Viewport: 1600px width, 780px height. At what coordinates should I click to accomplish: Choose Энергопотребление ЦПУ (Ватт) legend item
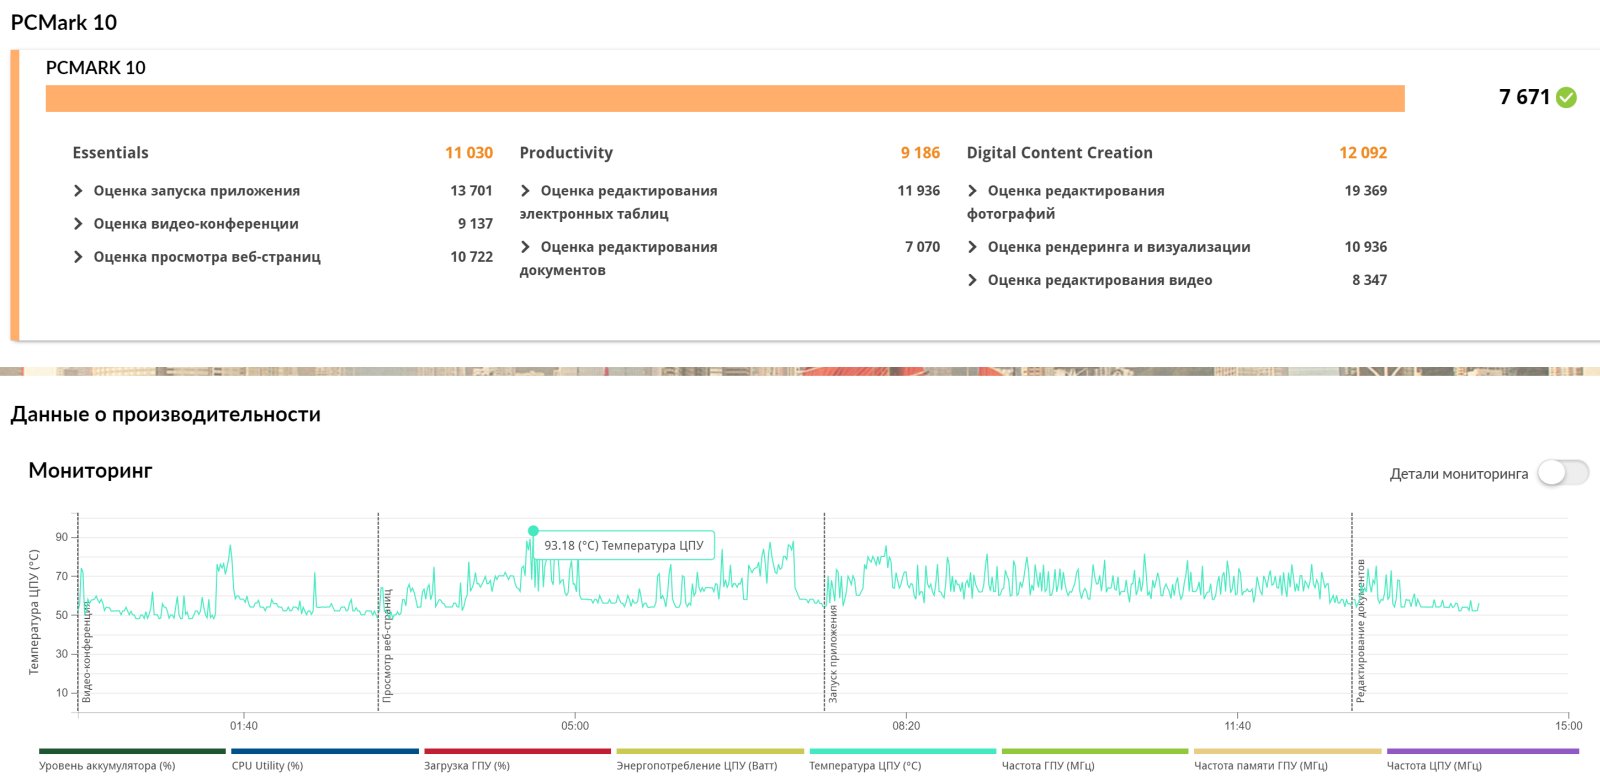click(x=710, y=760)
